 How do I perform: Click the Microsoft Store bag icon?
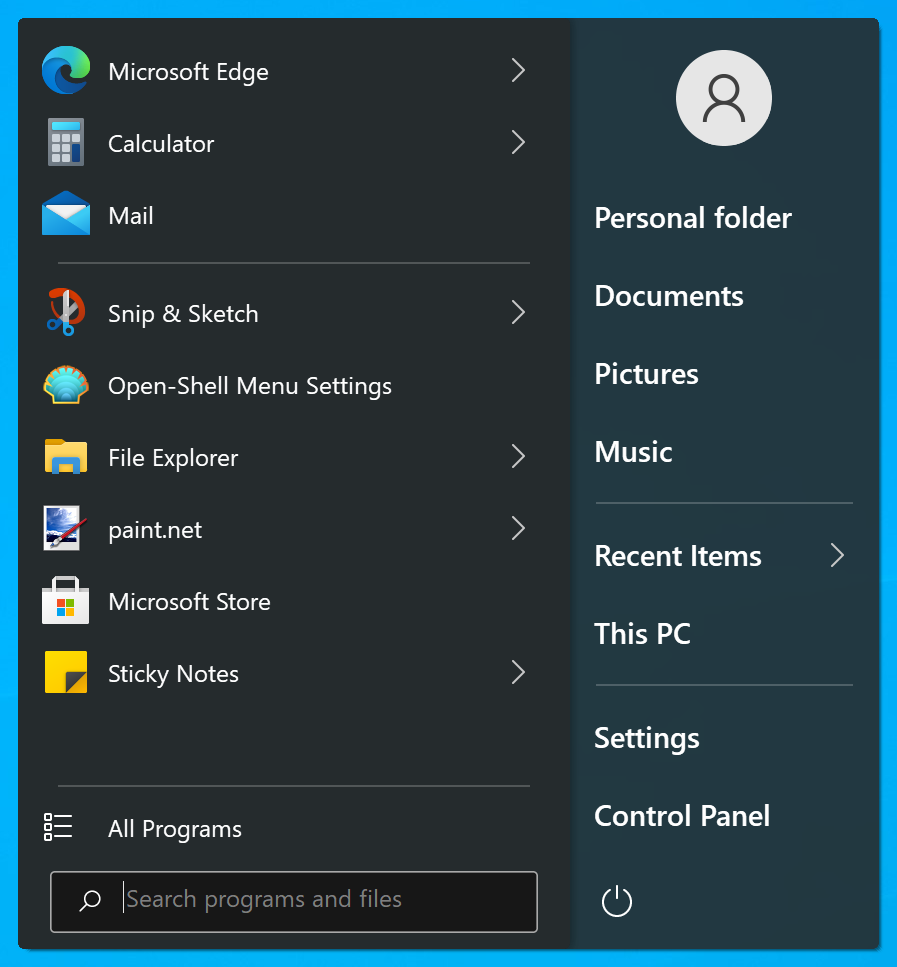pyautogui.click(x=65, y=601)
